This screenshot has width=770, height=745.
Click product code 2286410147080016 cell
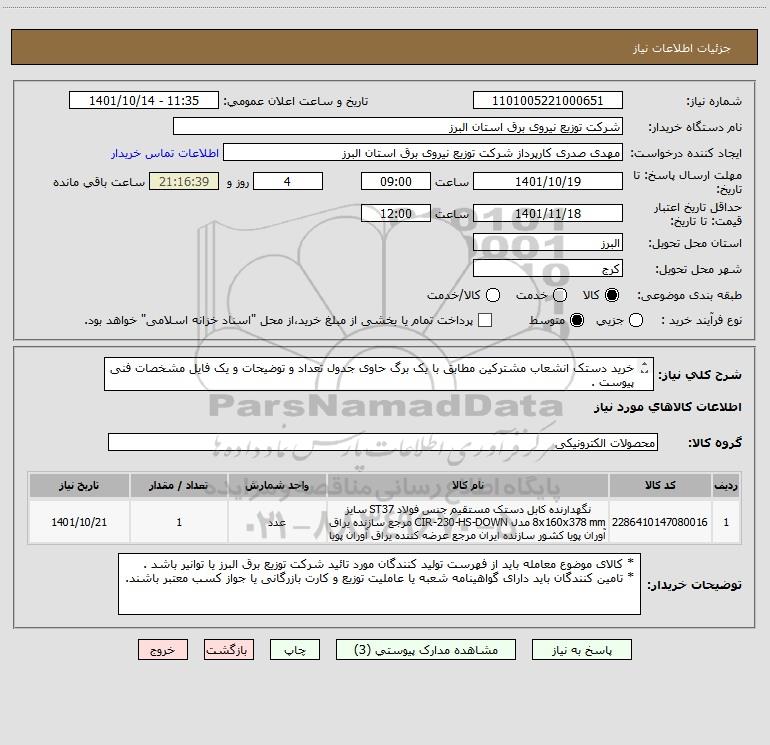pyautogui.click(x=660, y=522)
